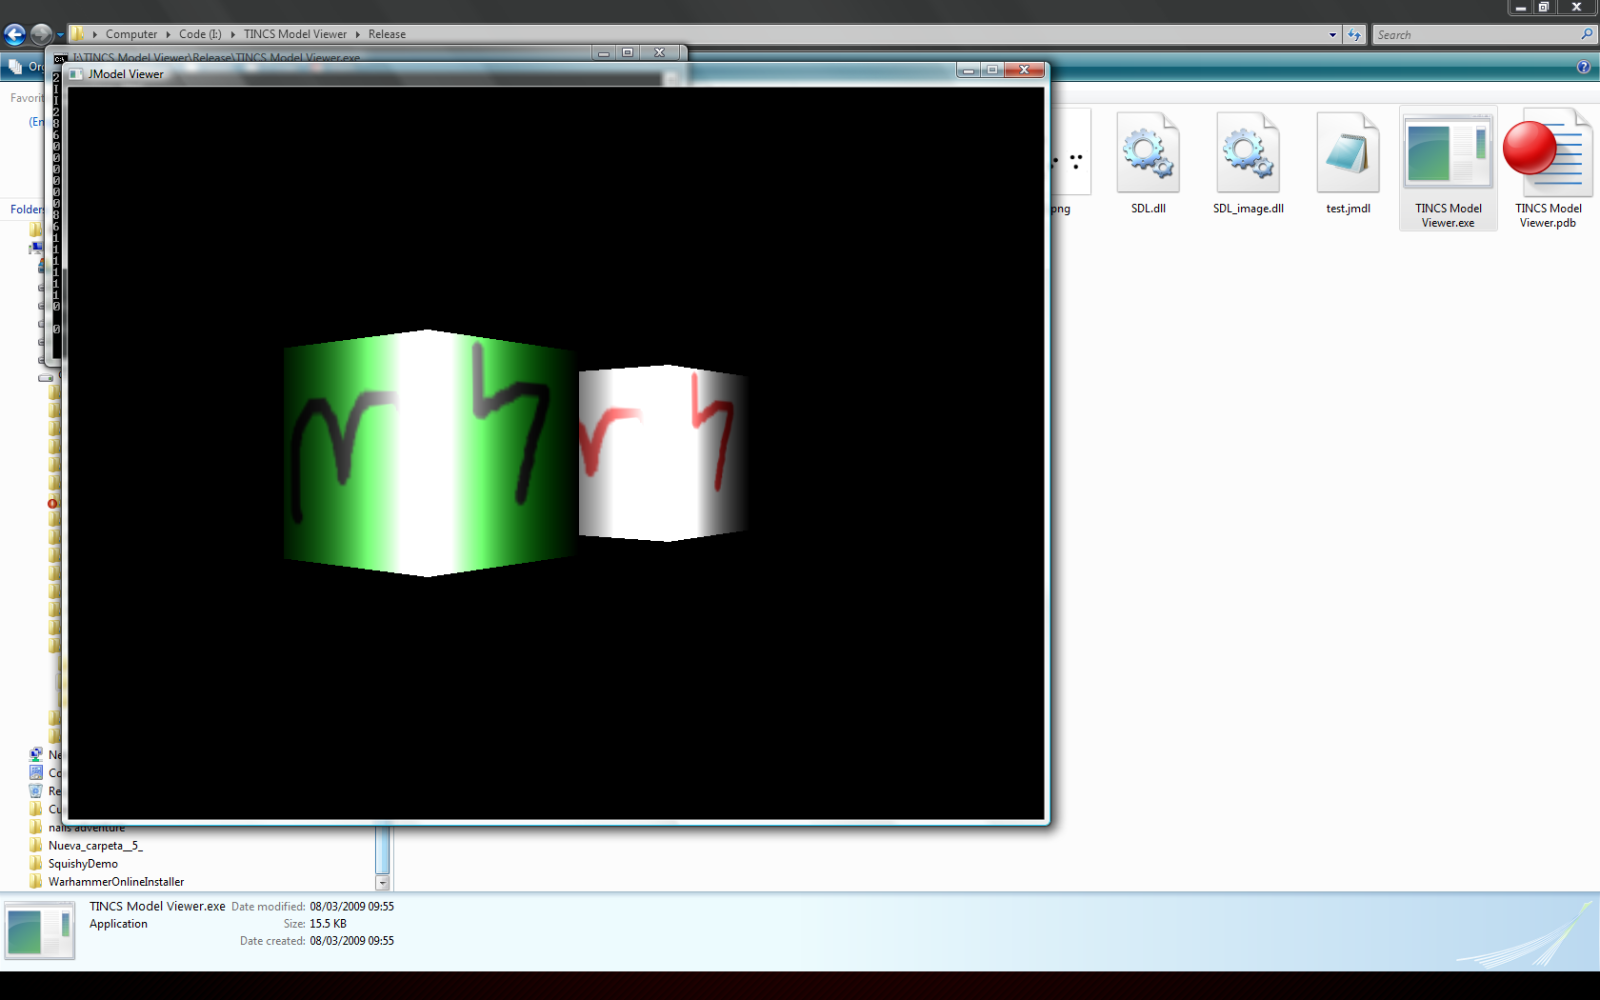The width and height of the screenshot is (1600, 1000).
Task: Navigate to Code (I:) in breadcrumb
Action: pyautogui.click(x=200, y=34)
